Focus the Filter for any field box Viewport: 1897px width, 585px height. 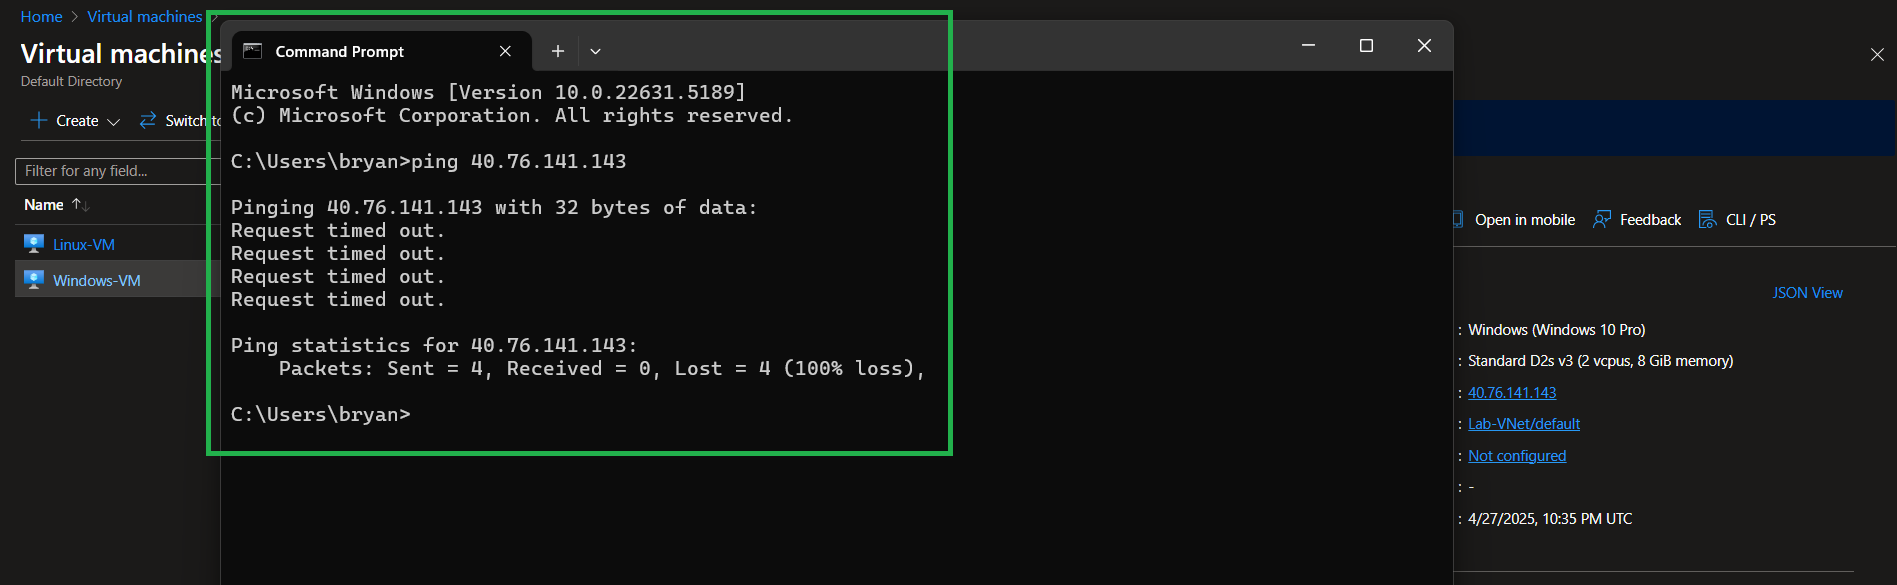(x=118, y=171)
